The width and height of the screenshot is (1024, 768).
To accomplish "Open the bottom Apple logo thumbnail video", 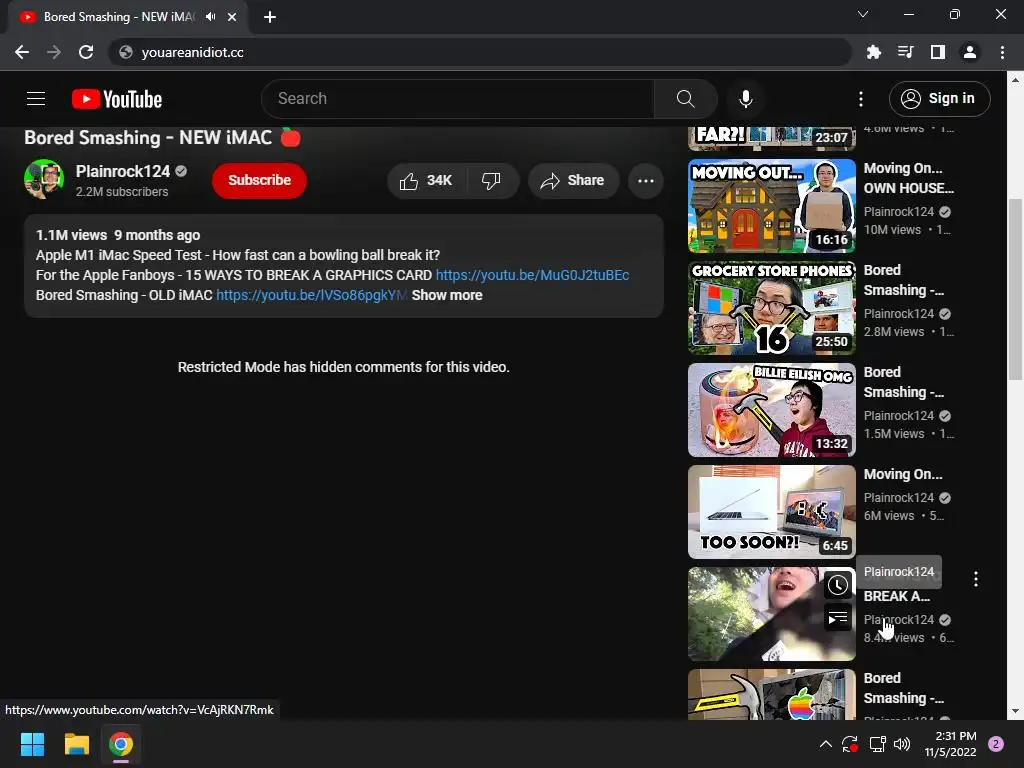I will [x=771, y=694].
